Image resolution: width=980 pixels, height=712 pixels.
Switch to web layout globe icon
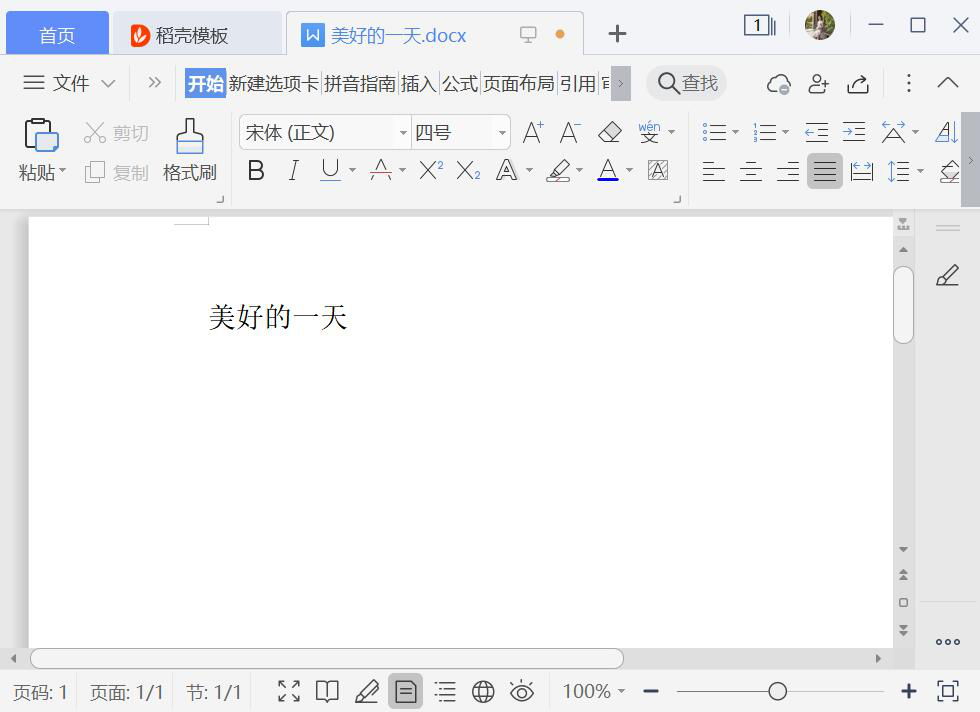click(483, 691)
